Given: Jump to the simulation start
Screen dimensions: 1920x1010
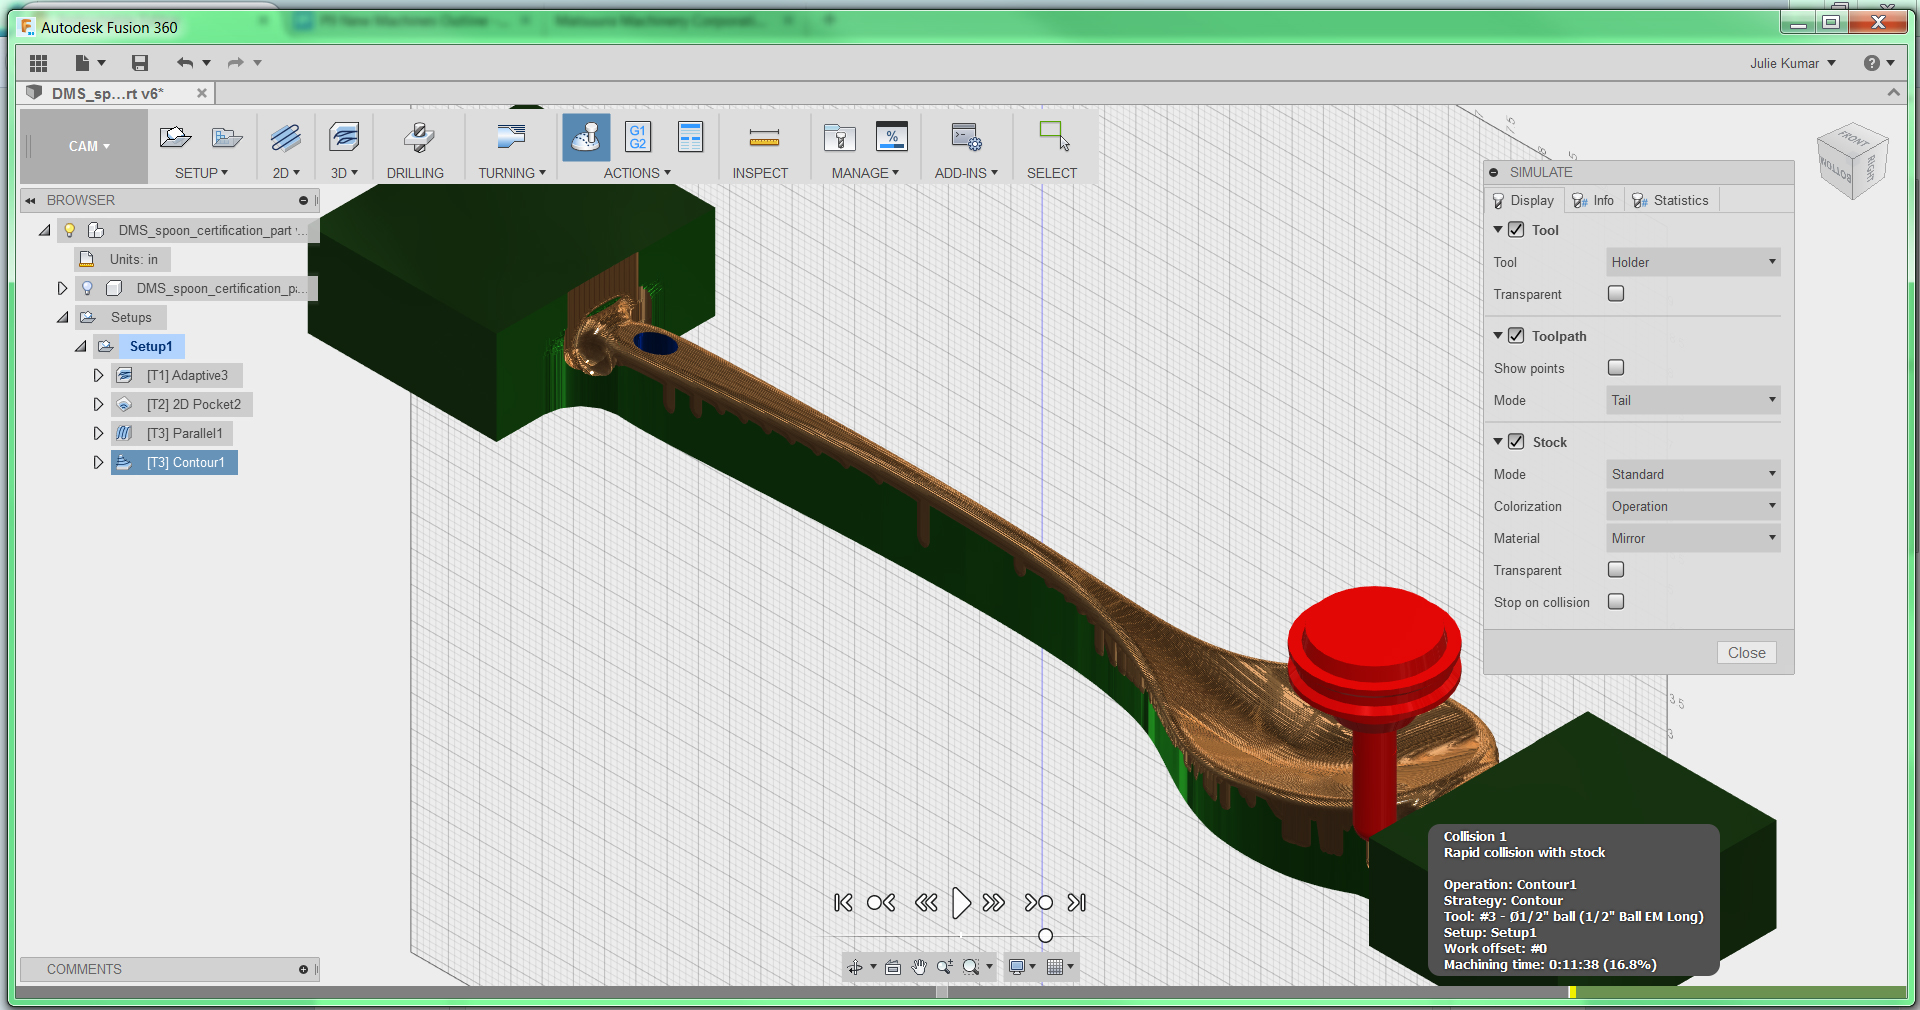Looking at the screenshot, I should pyautogui.click(x=843, y=903).
